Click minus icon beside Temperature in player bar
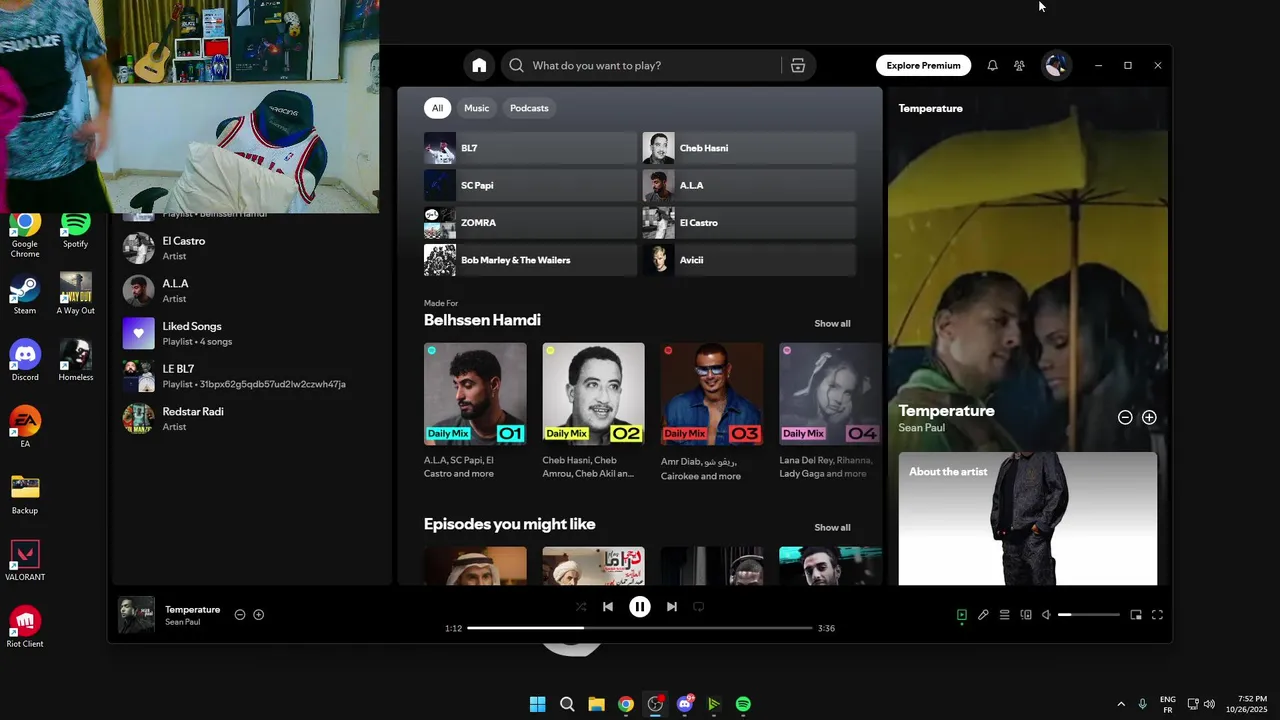Image resolution: width=1280 pixels, height=720 pixels. (x=240, y=614)
